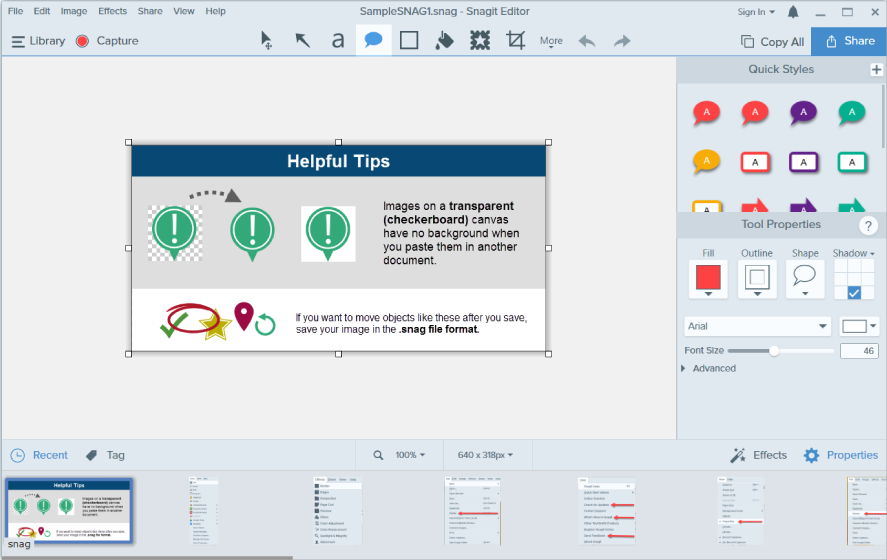
Task: Apply the purple rectangle callout quick style
Action: (x=803, y=162)
